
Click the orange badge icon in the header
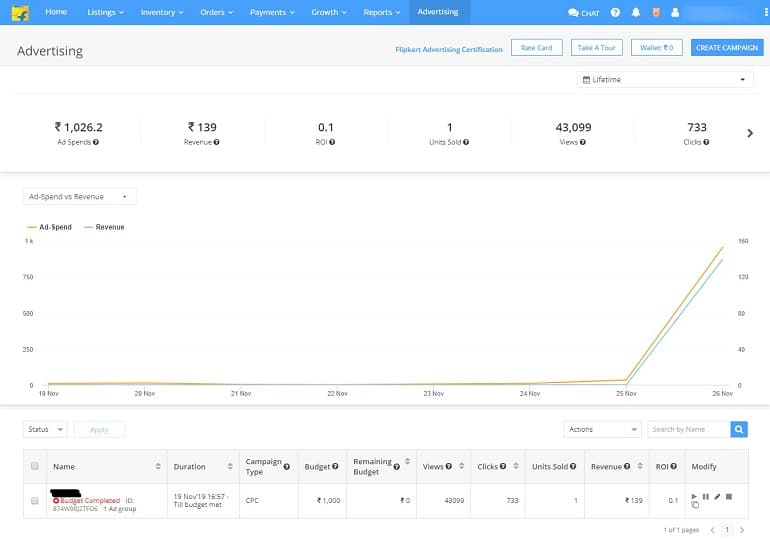pos(656,12)
